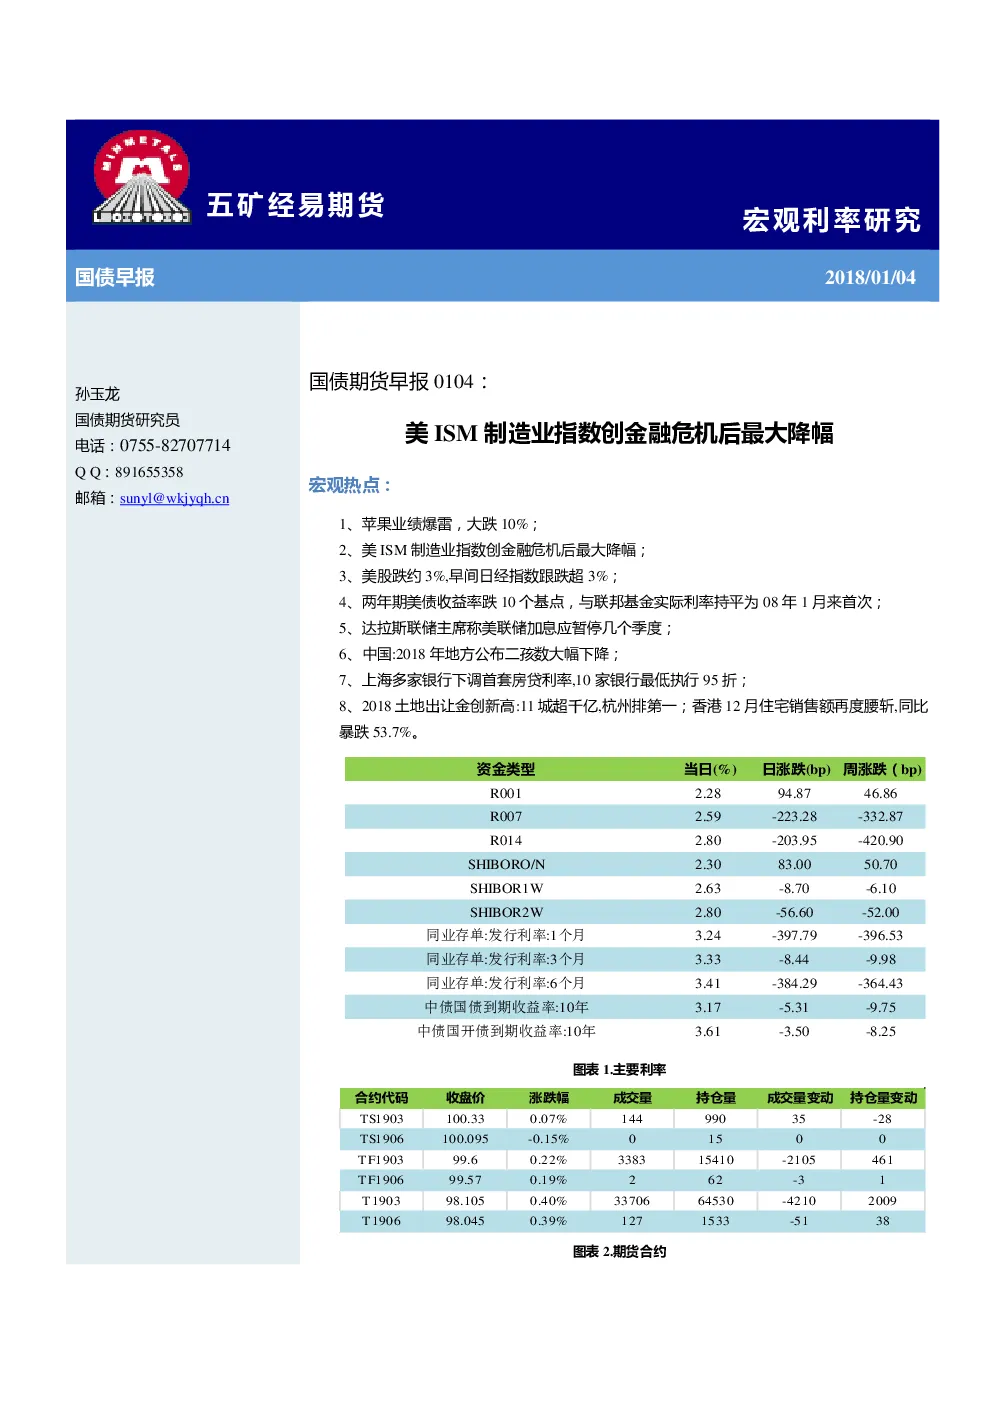
Task: Click the TF1906 contract code
Action: click(381, 1180)
